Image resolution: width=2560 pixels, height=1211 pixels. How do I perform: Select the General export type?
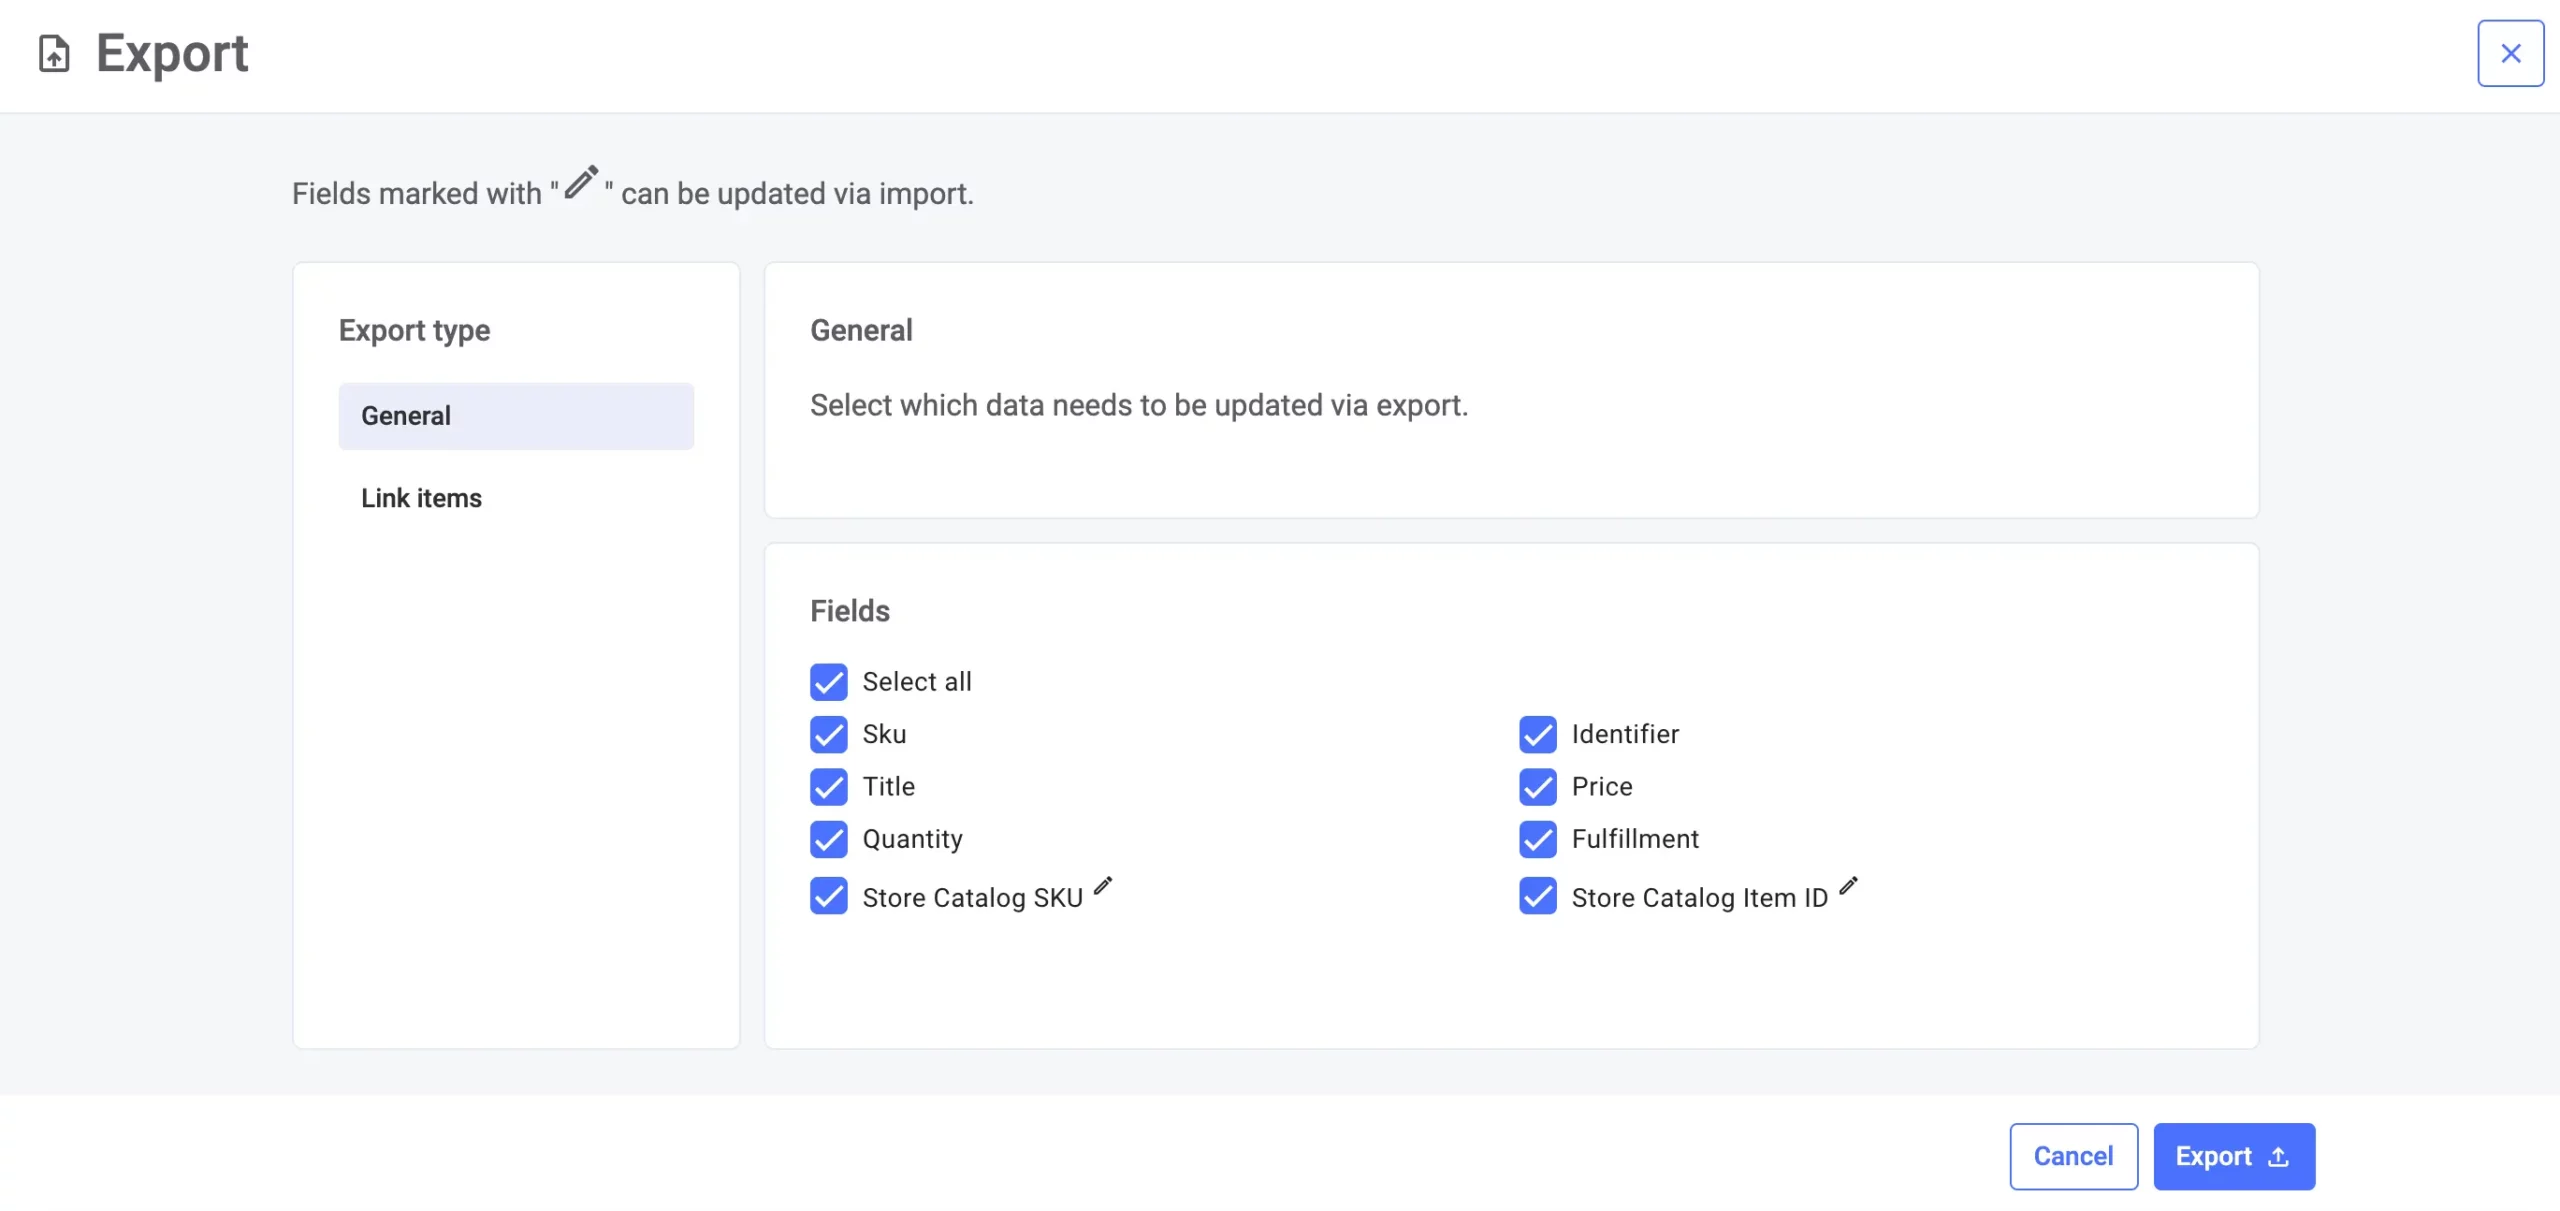pos(516,416)
